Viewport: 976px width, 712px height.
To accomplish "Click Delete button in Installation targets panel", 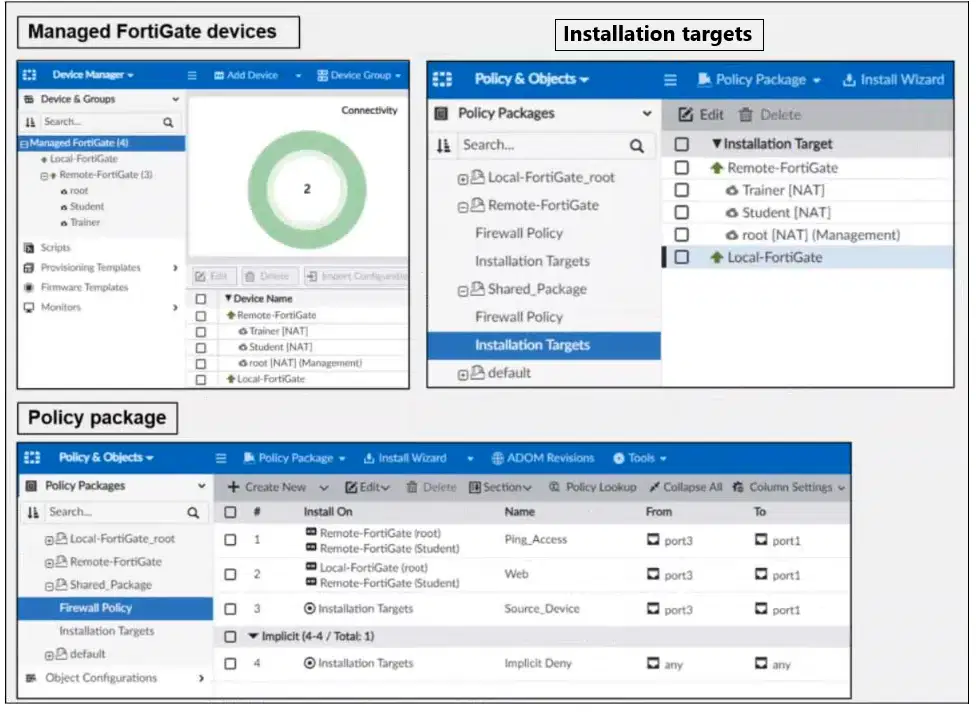I will (769, 115).
